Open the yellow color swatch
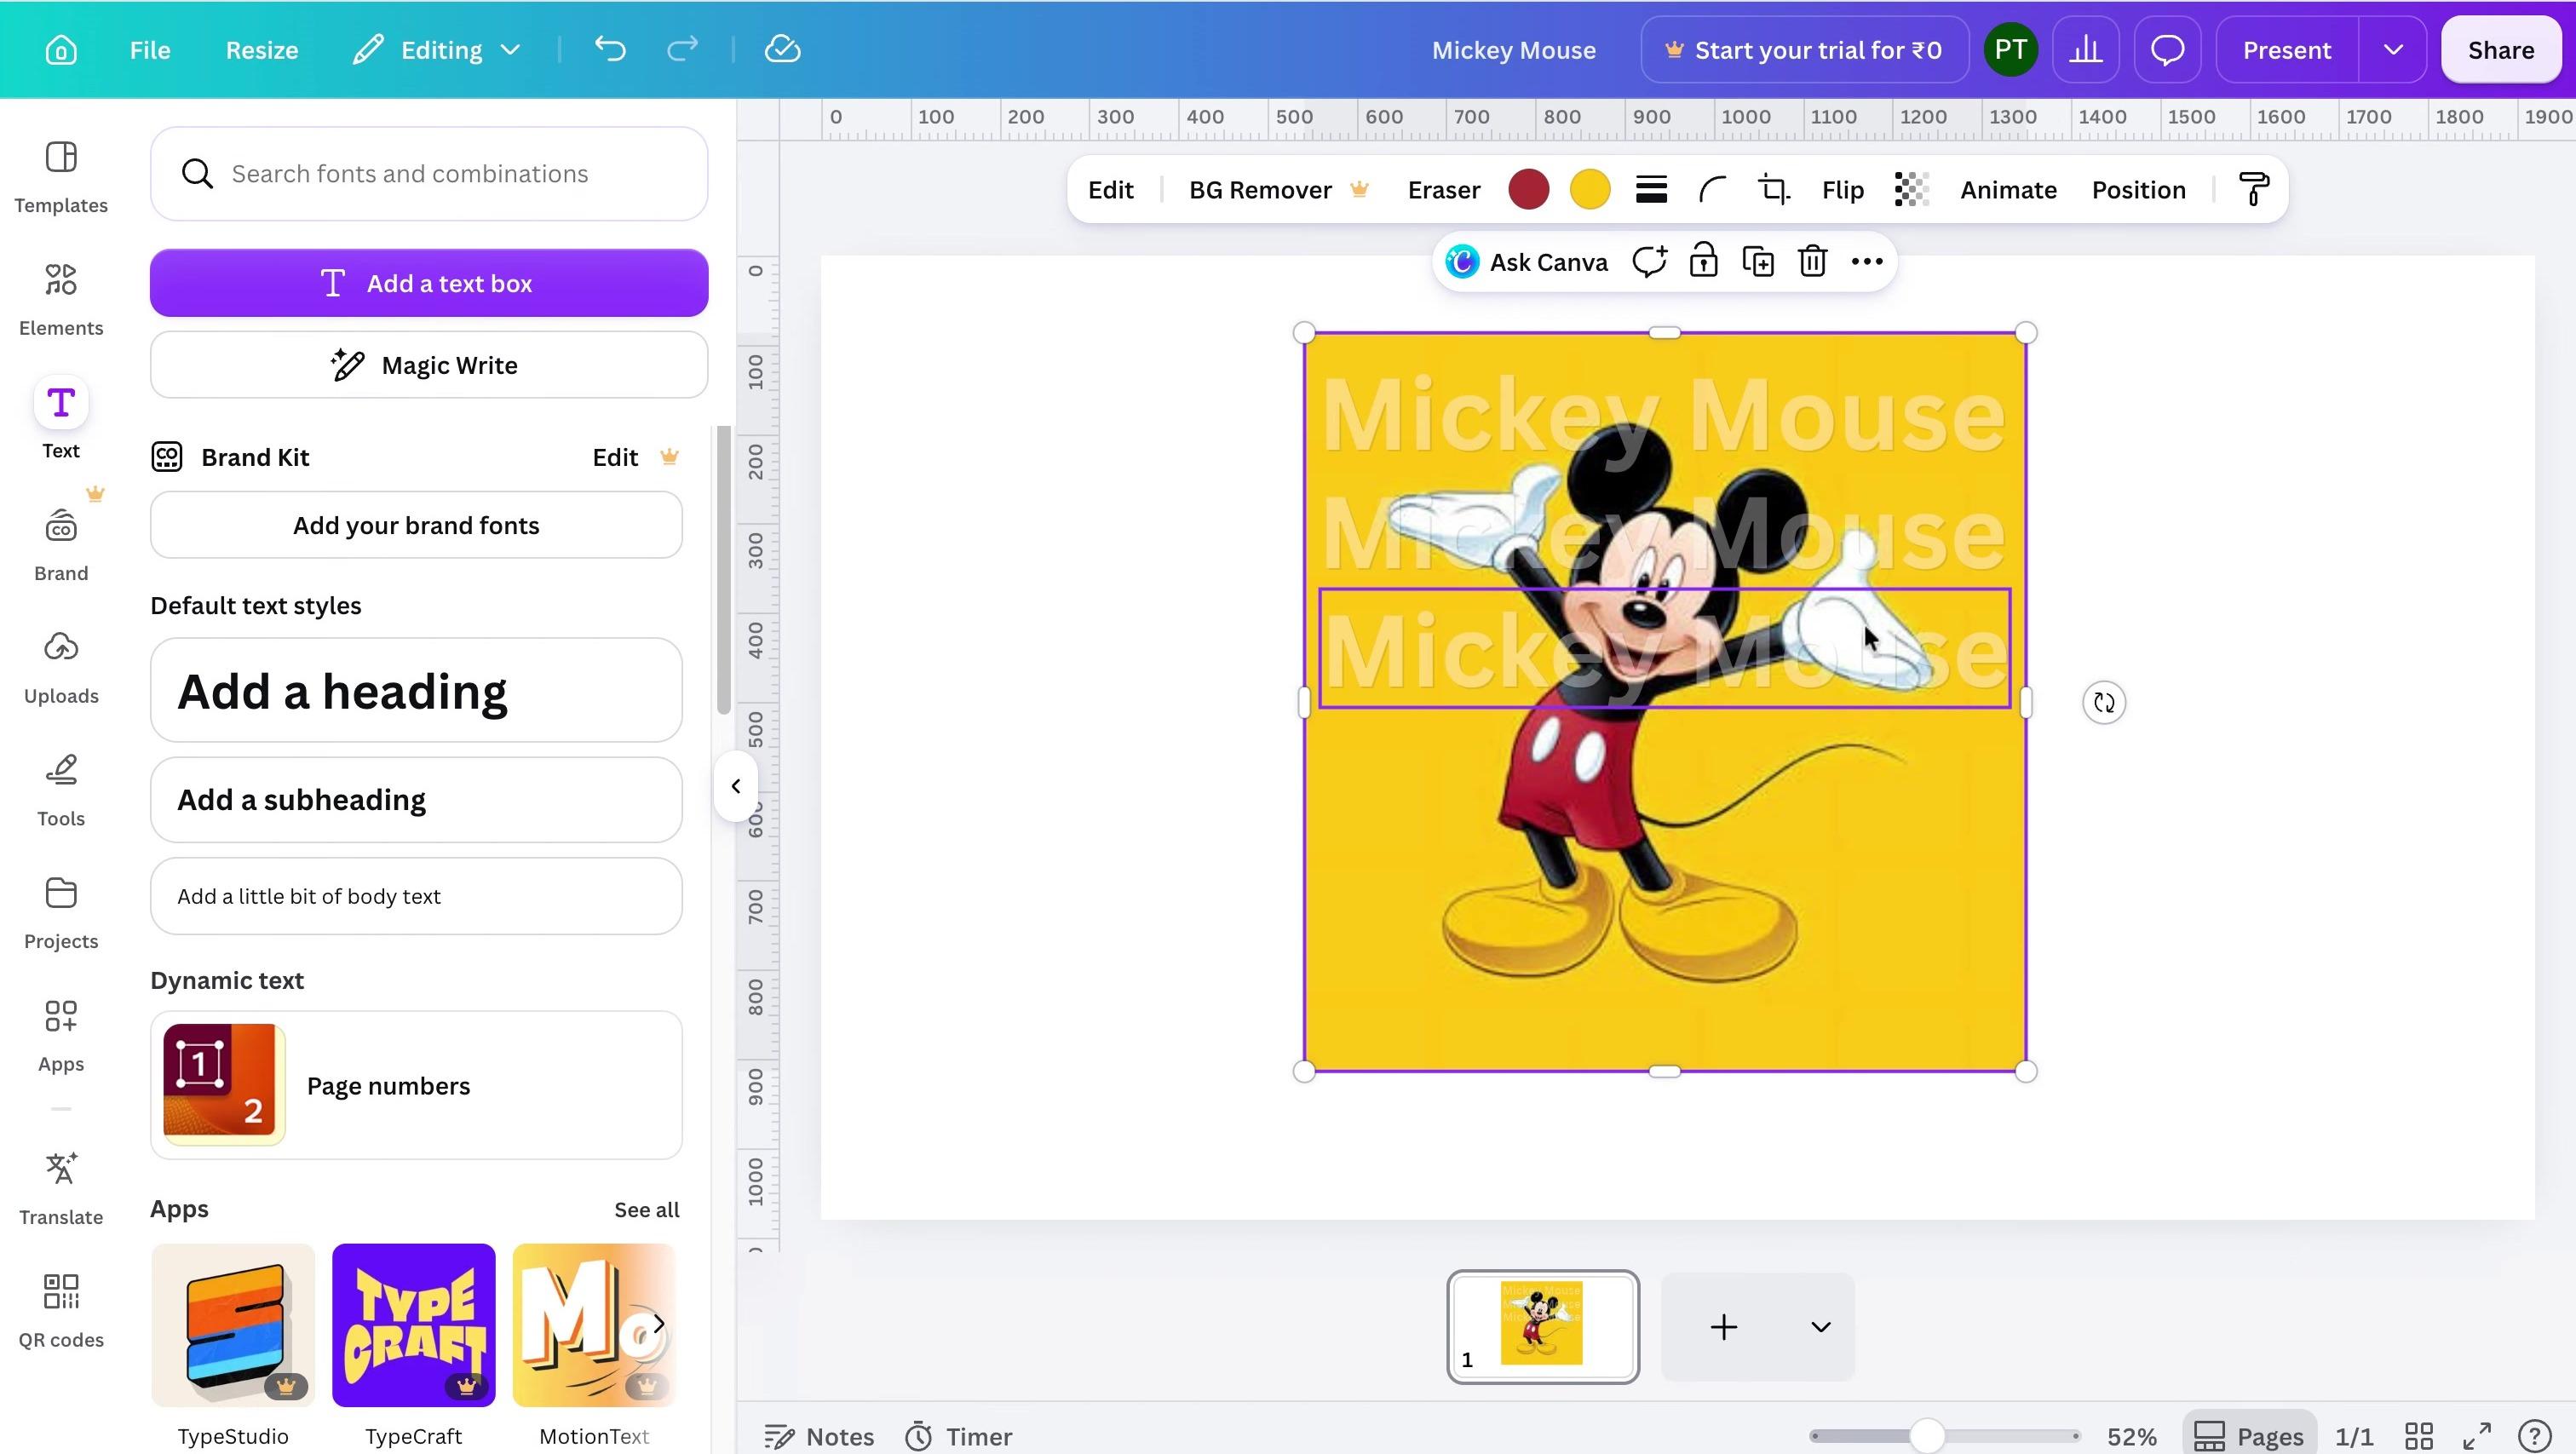 click(x=1590, y=189)
